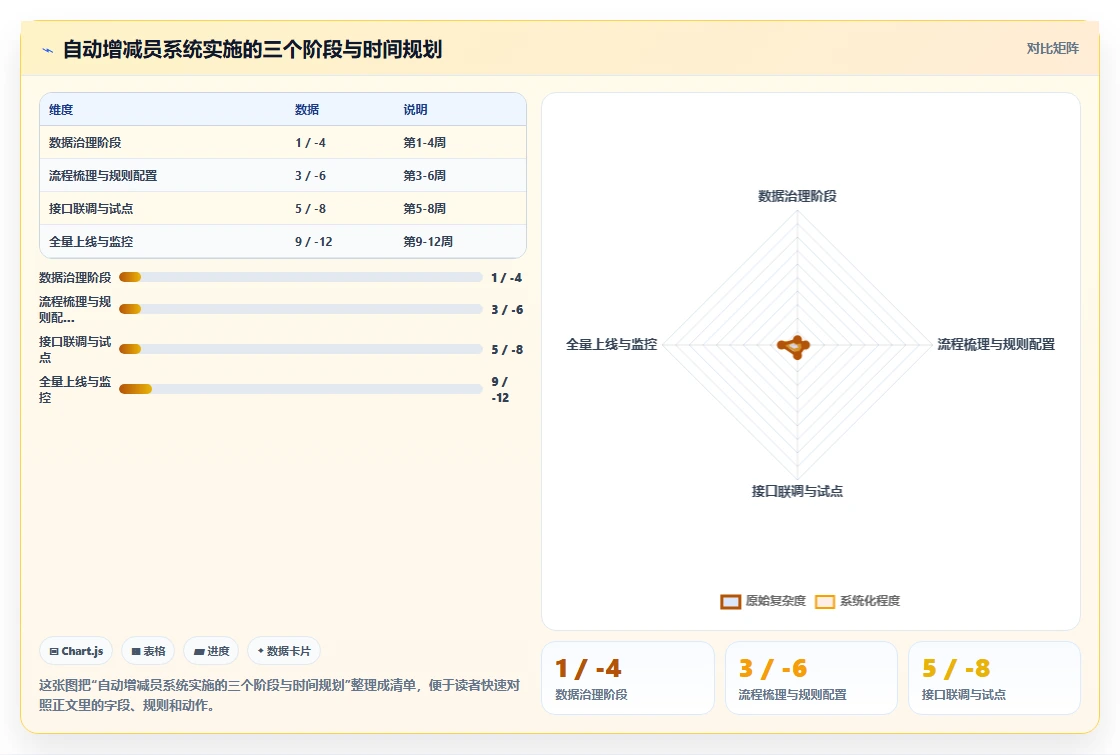Select the 进度 tag chip
The width and height of the screenshot is (1120, 755).
tap(211, 651)
